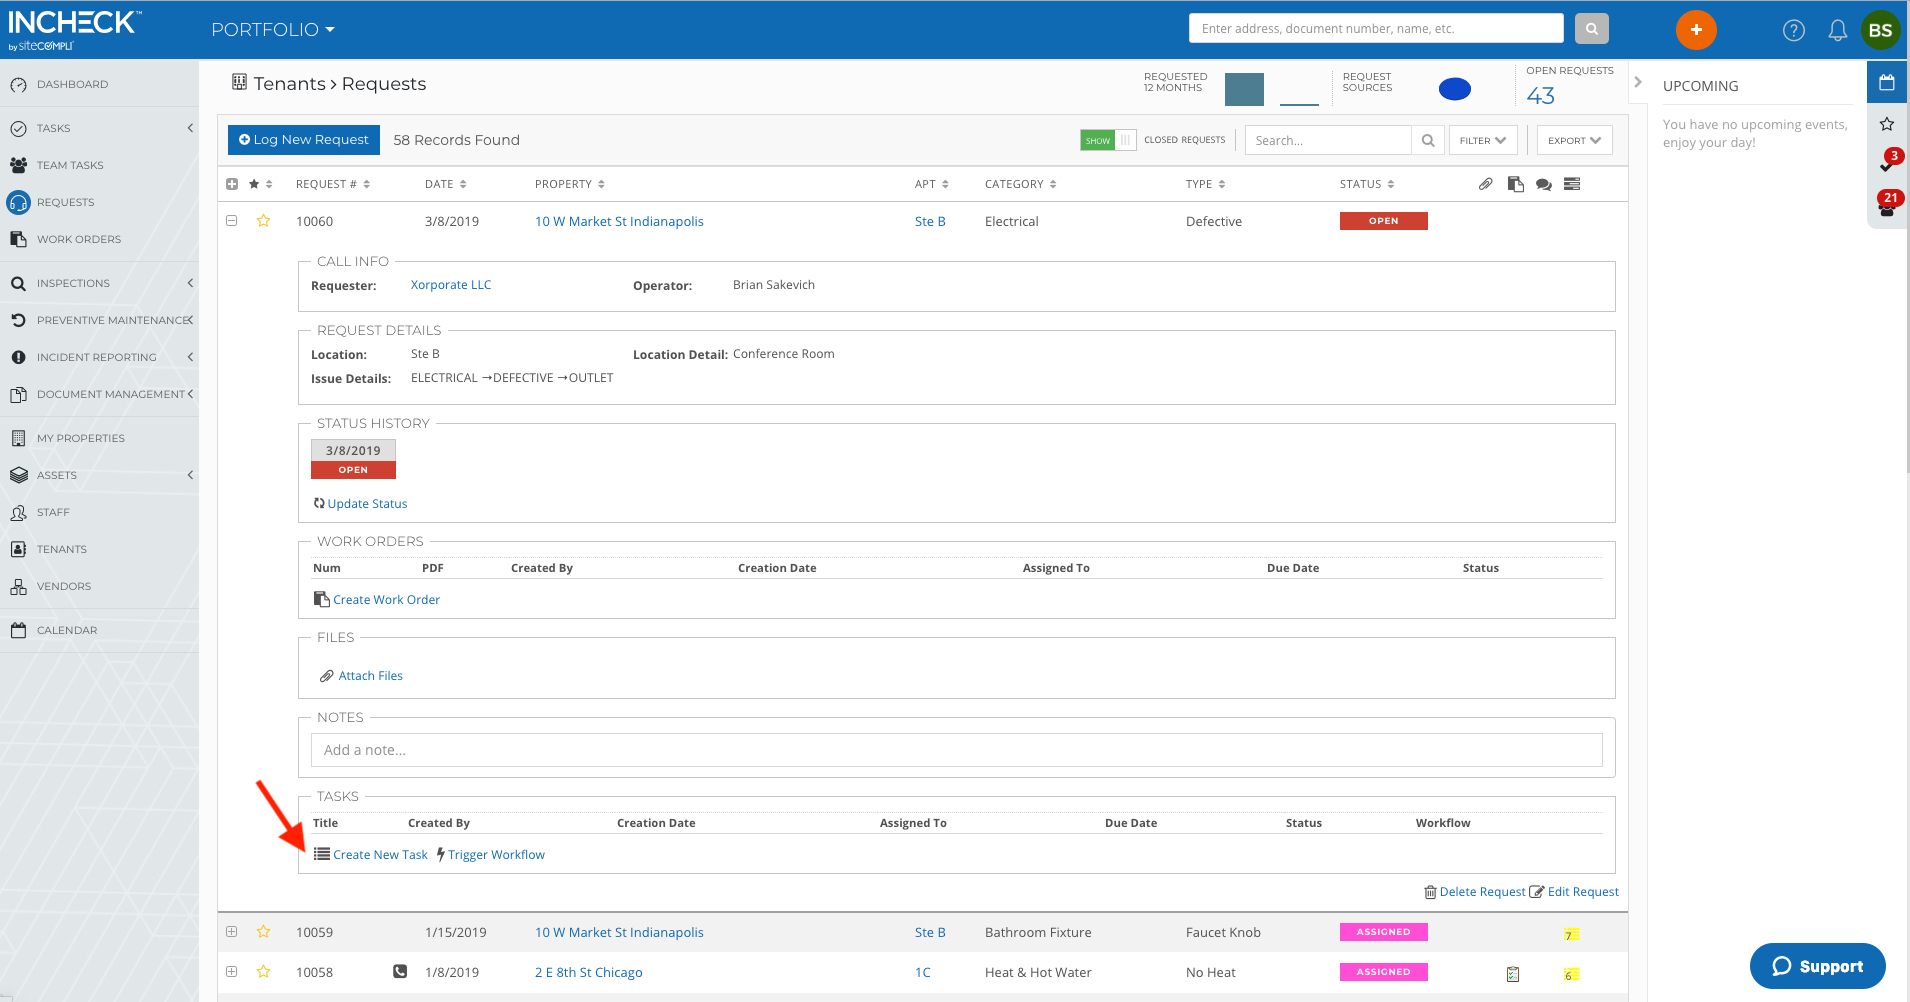Screen dimensions: 1910x1002
Task: Click the orange plus add button
Action: coord(1695,30)
